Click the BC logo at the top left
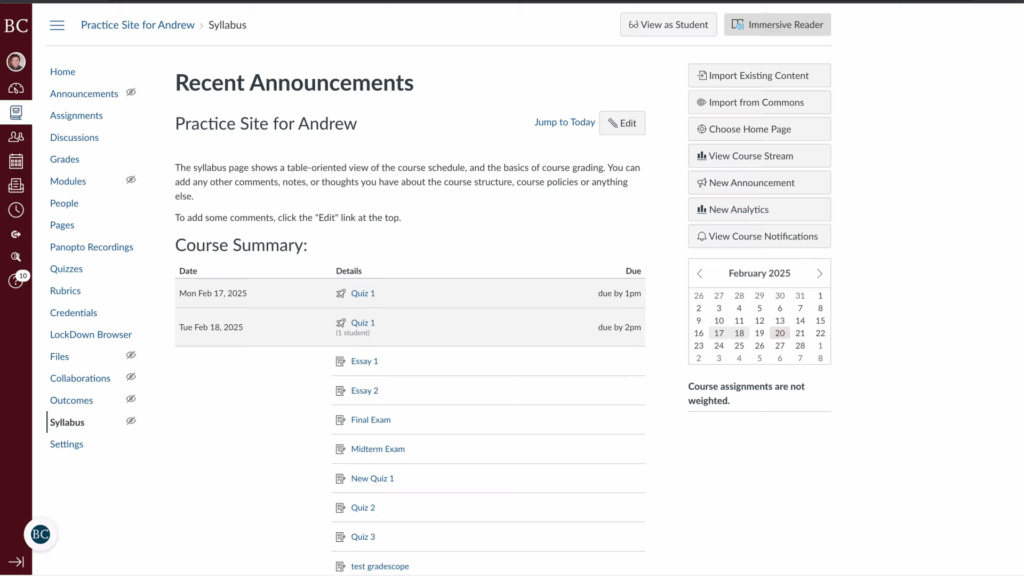Image resolution: width=1024 pixels, height=576 pixels. [x=15, y=25]
